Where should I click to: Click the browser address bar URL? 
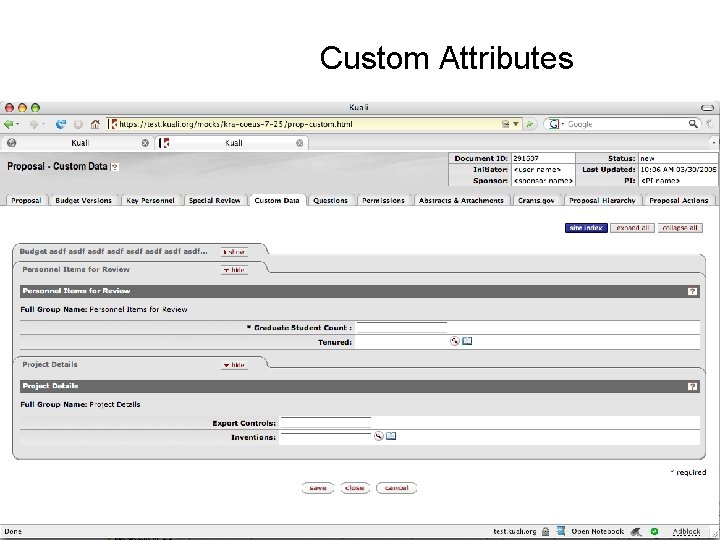pyautogui.click(x=236, y=124)
